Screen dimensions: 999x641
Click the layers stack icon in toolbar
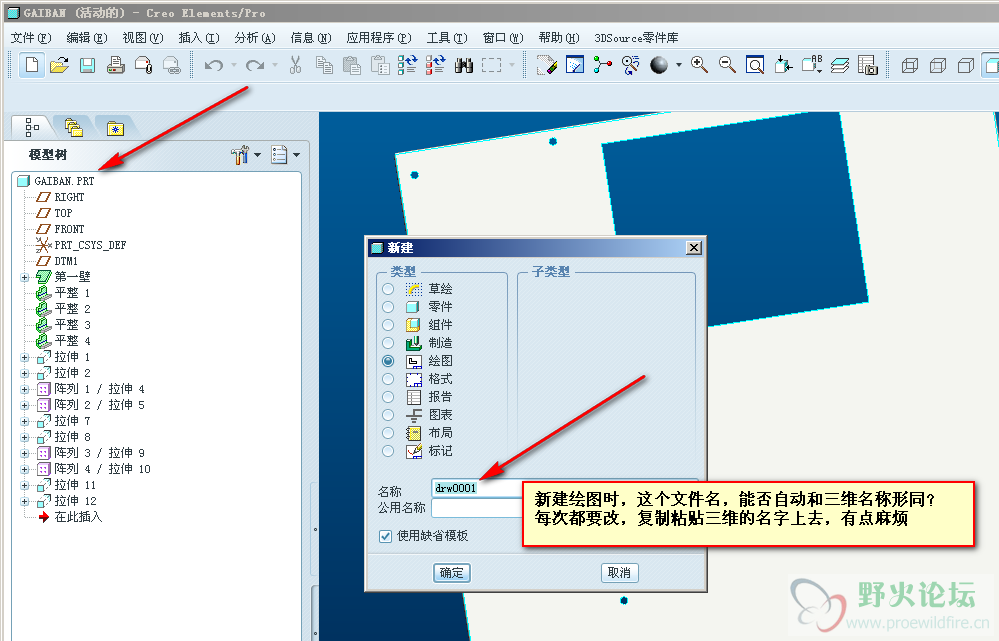click(x=840, y=65)
